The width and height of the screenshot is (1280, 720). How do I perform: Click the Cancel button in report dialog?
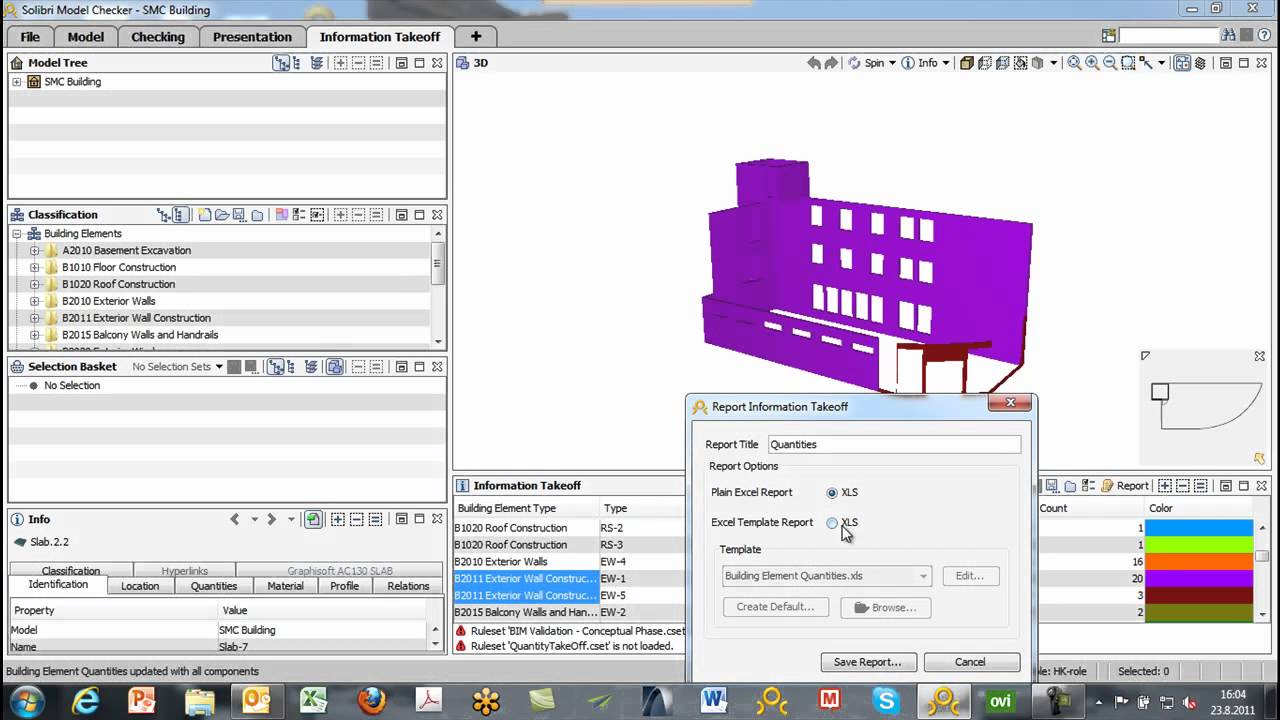tap(970, 662)
